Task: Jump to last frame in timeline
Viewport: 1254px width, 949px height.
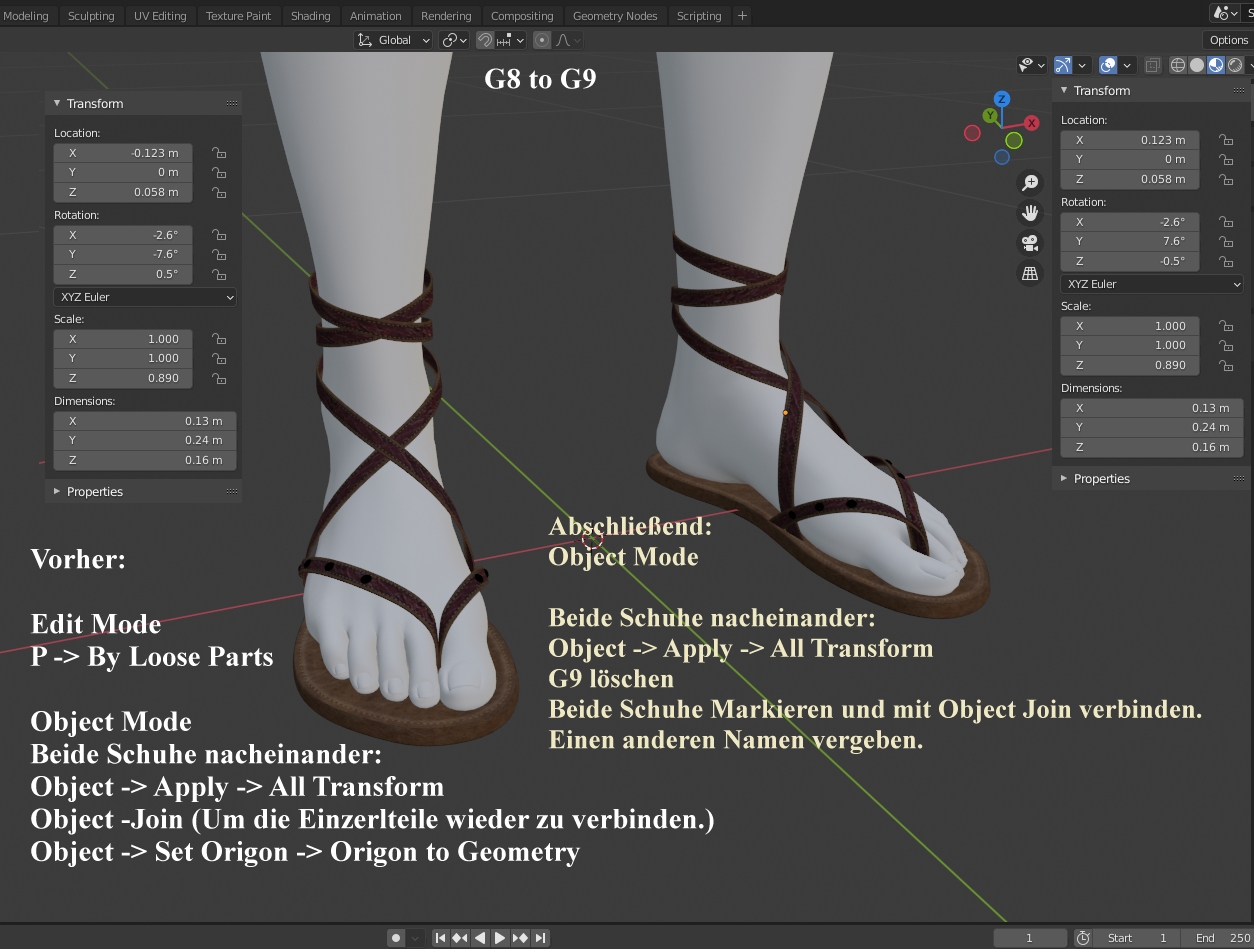Action: coord(540,938)
